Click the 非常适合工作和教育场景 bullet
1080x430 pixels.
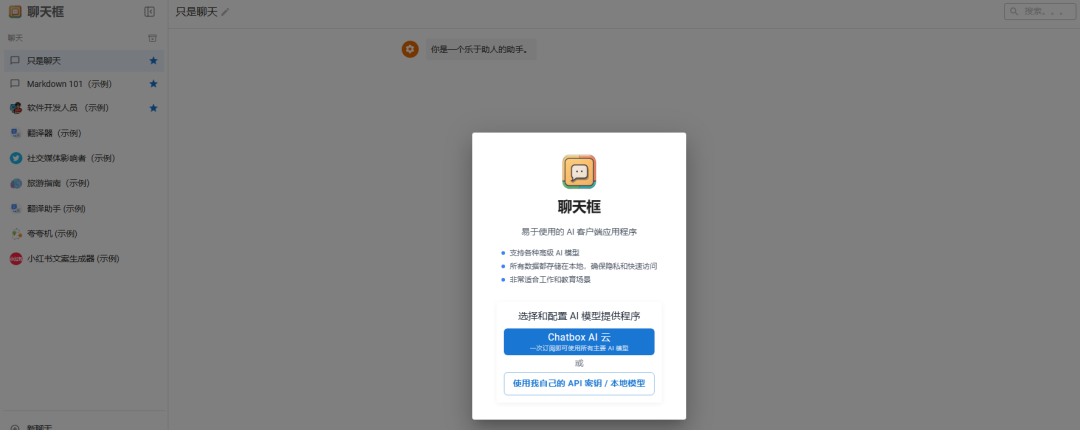[550, 280]
